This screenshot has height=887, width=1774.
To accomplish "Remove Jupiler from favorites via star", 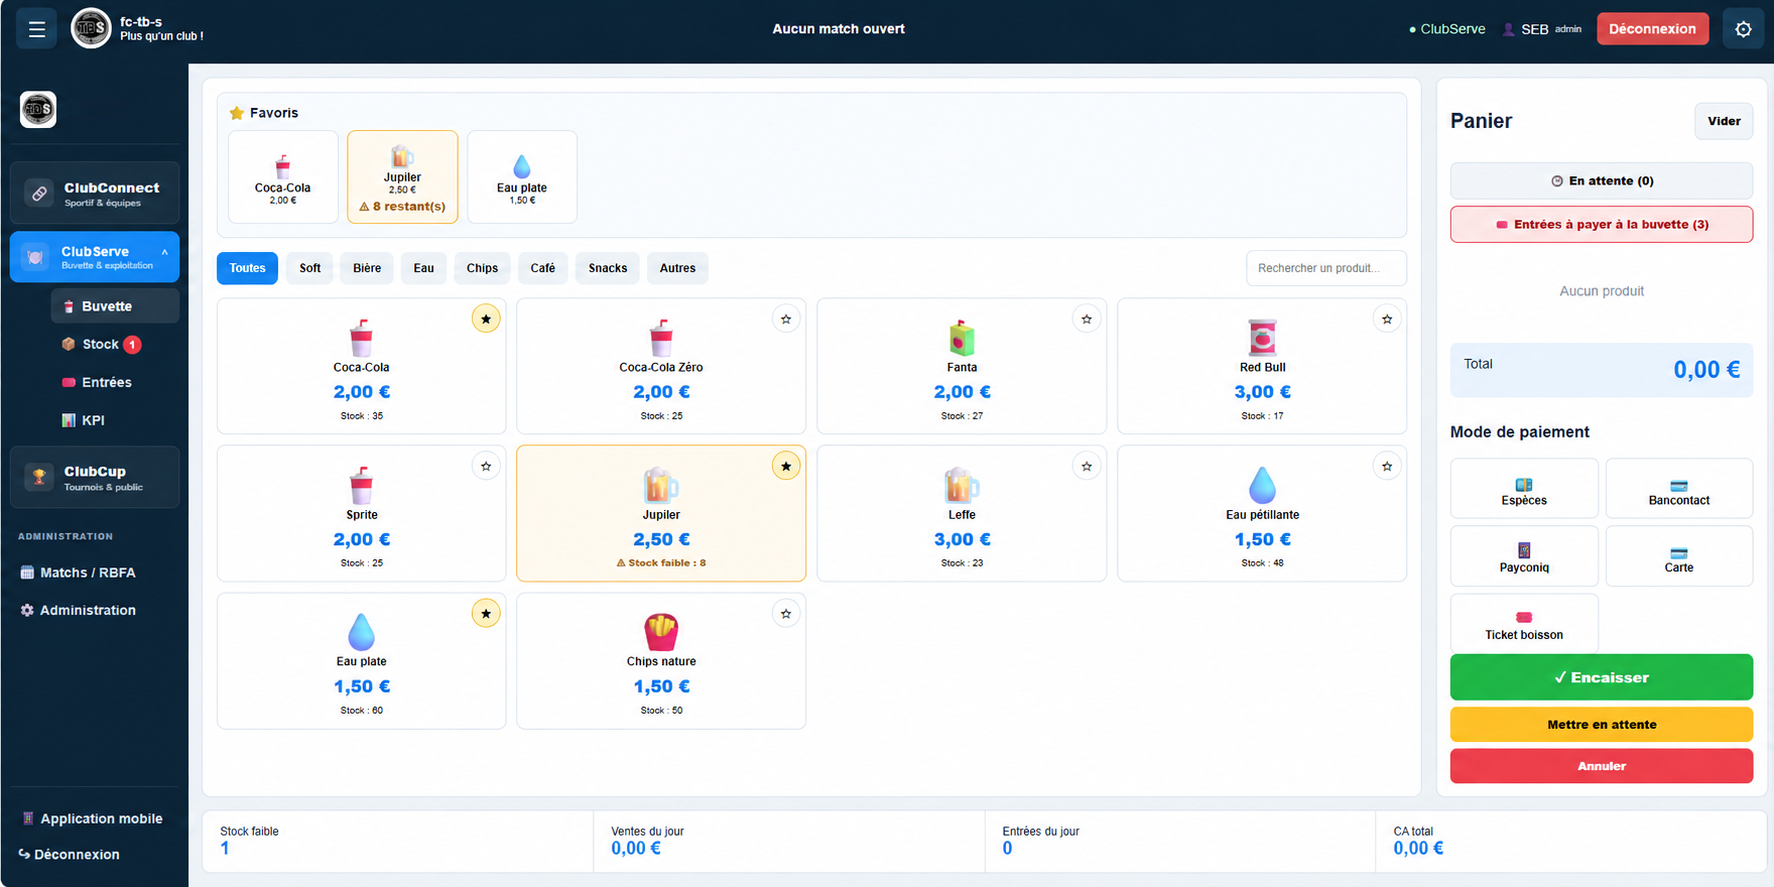I will (x=786, y=466).
